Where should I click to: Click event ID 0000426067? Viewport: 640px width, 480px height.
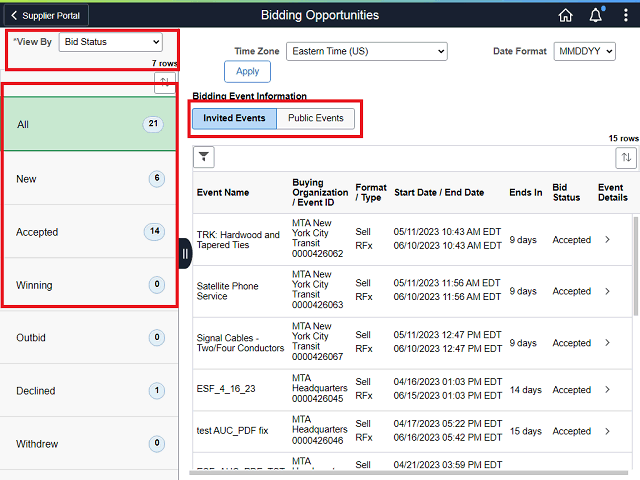(317, 357)
